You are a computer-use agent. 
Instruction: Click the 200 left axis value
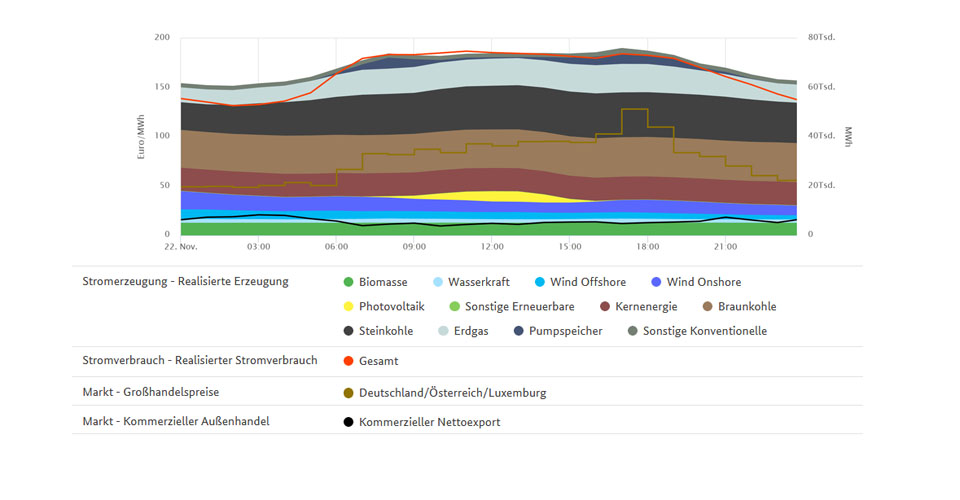pyautogui.click(x=162, y=37)
